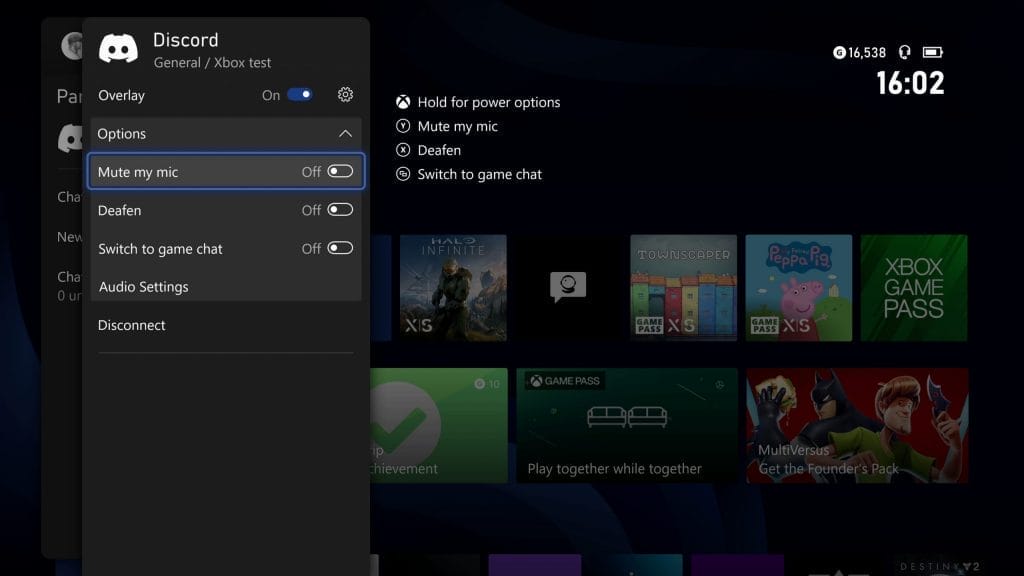Turn on the Deafen toggle
This screenshot has height=576, width=1024.
tap(340, 210)
